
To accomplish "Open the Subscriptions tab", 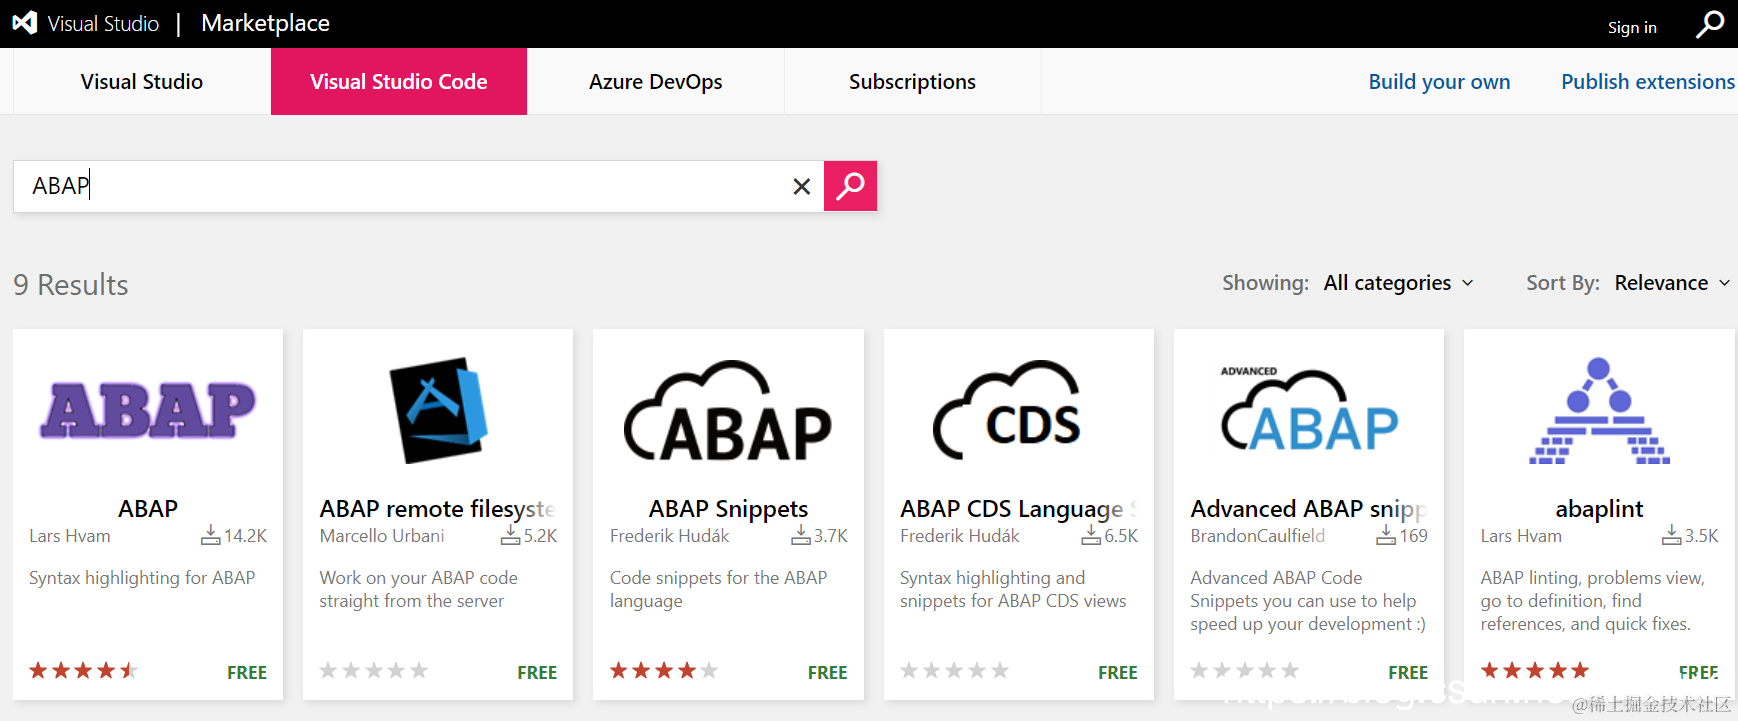I will click(913, 82).
